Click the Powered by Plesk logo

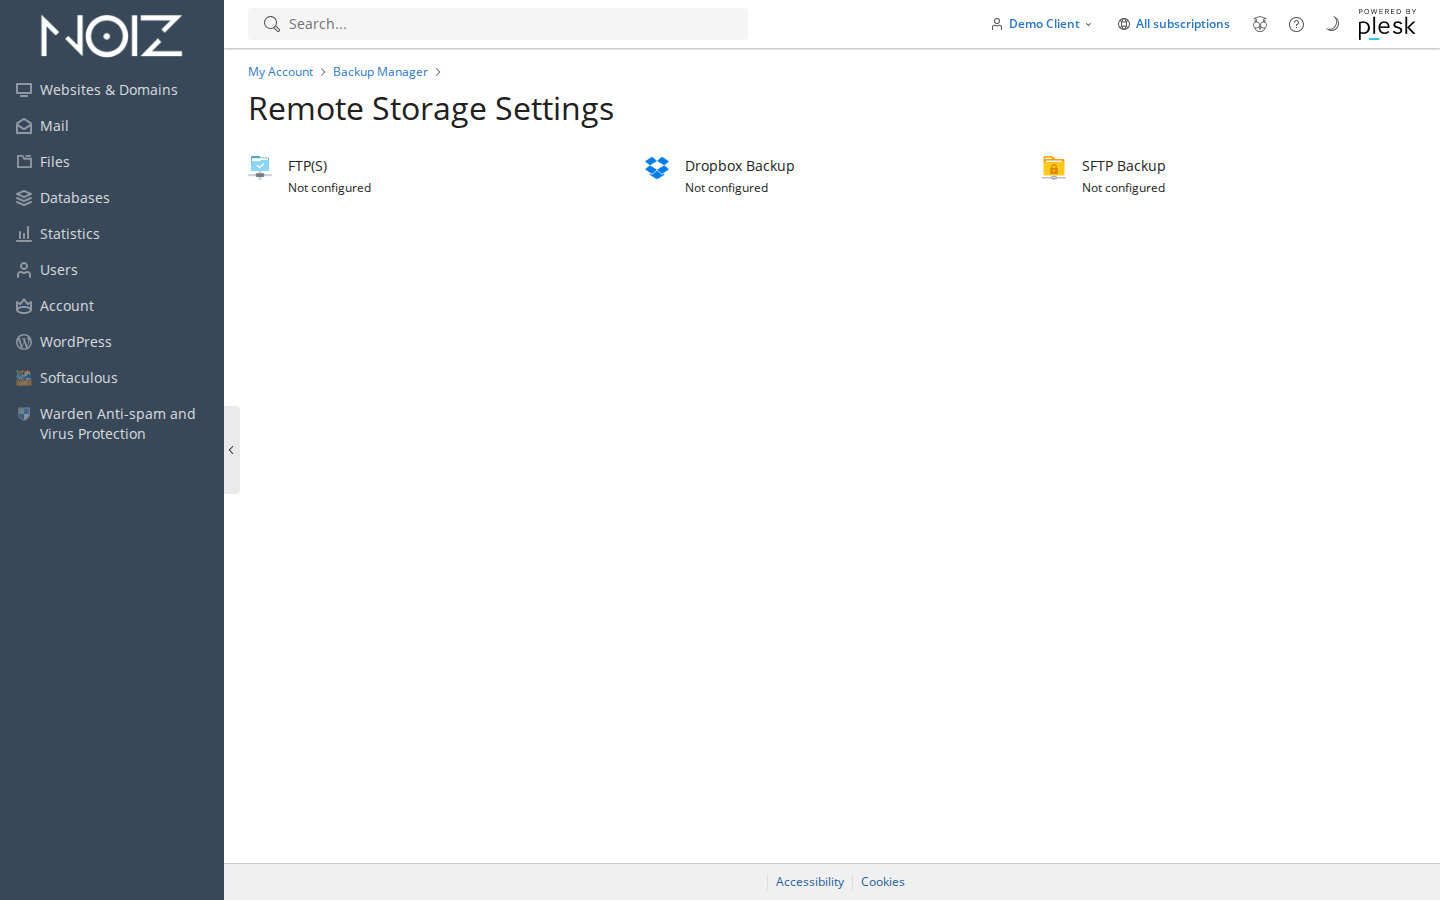click(x=1387, y=24)
